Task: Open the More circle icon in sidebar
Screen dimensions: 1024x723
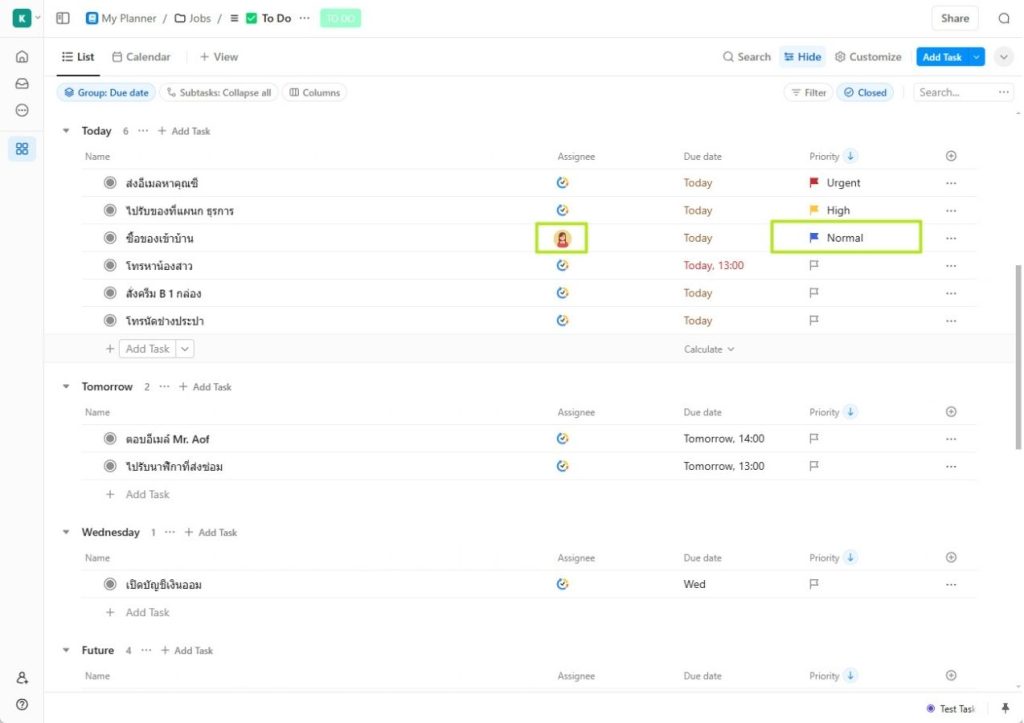Action: (x=22, y=110)
